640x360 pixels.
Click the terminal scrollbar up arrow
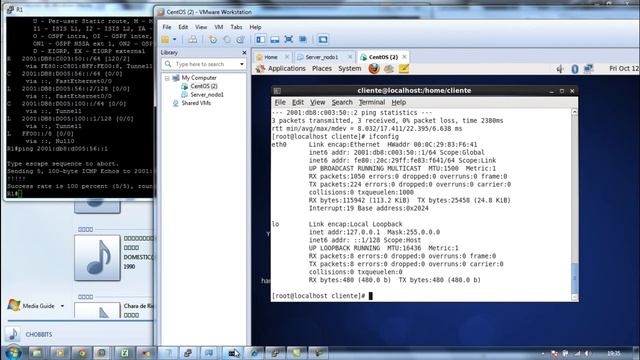tap(574, 112)
